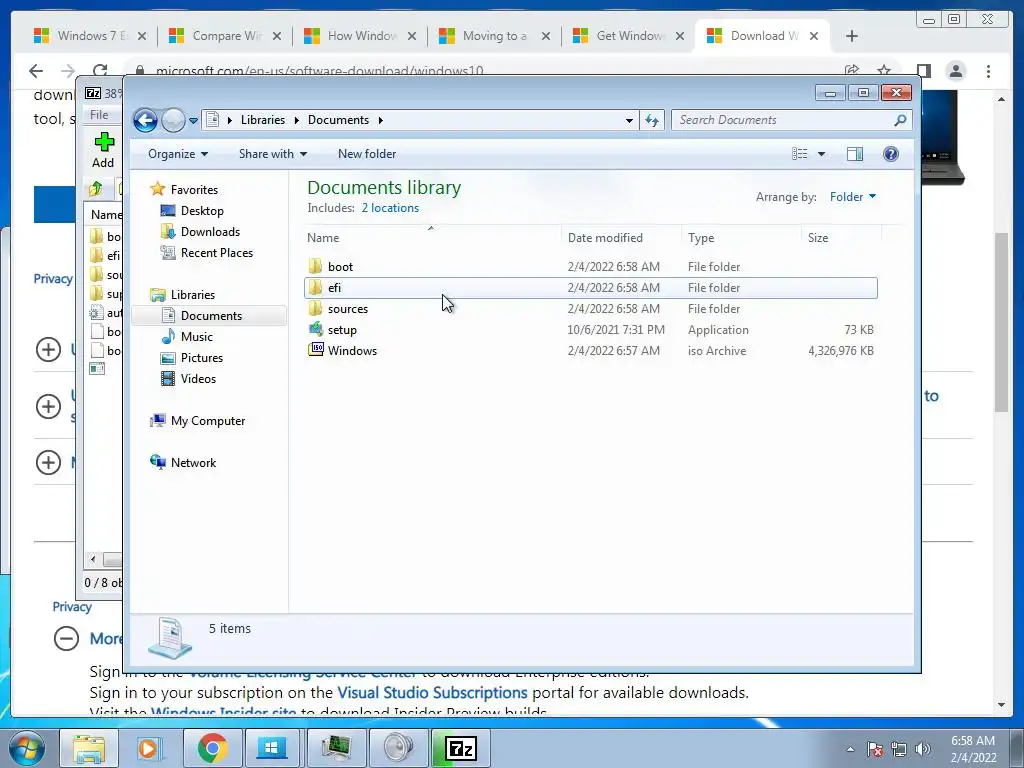The height and width of the screenshot is (768, 1024).
Task: Select the Windows iso archive icon
Action: 315,350
